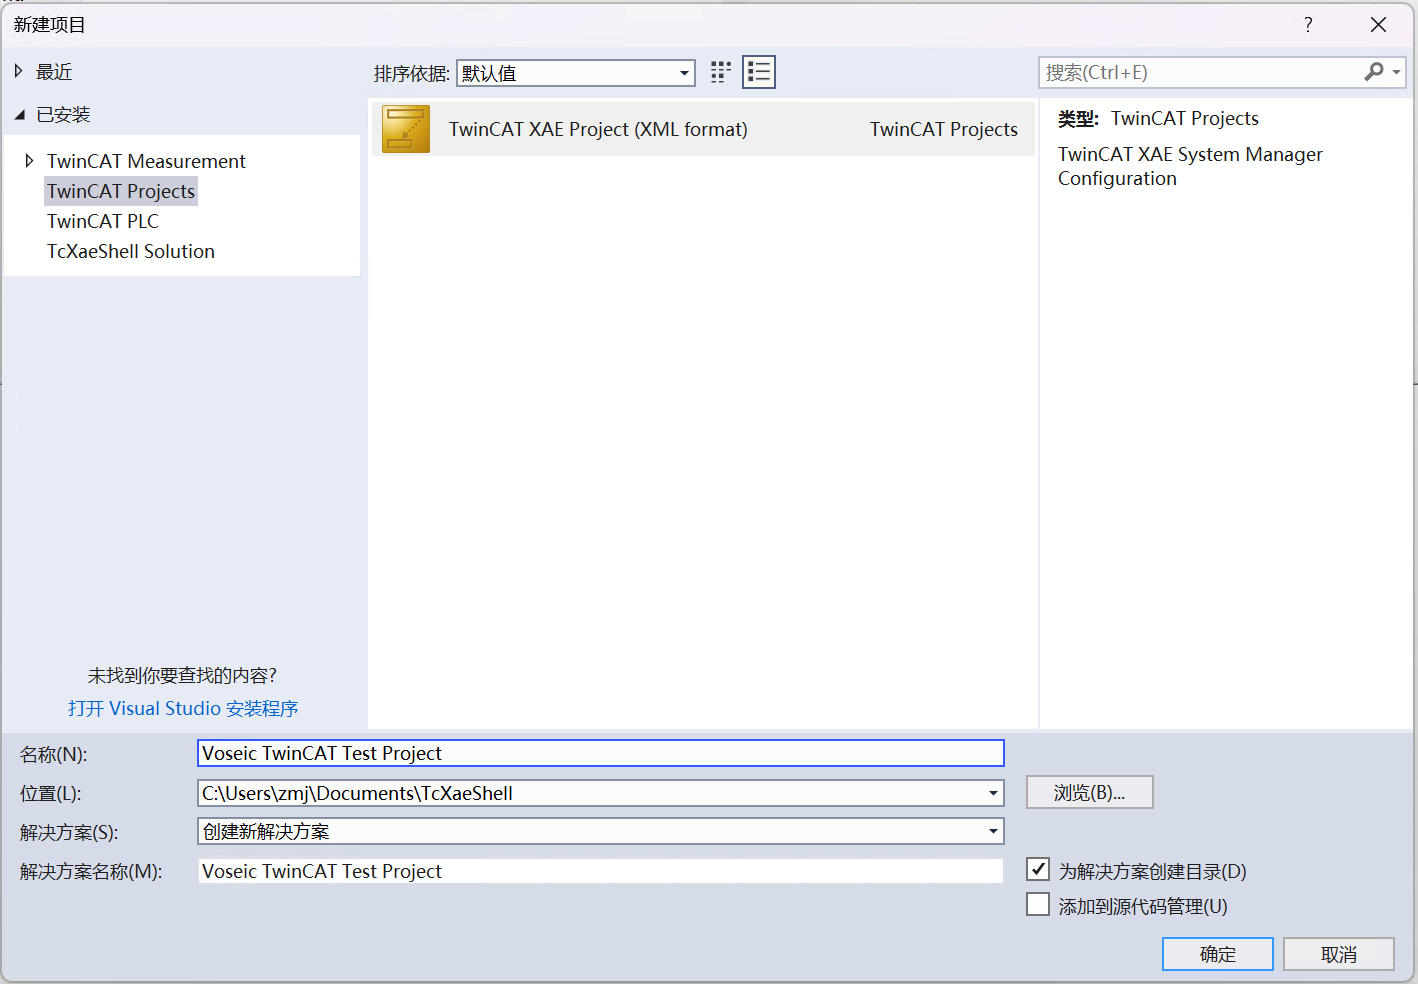The width and height of the screenshot is (1418, 984).
Task: Switch to medium icons list view
Action: 759,72
